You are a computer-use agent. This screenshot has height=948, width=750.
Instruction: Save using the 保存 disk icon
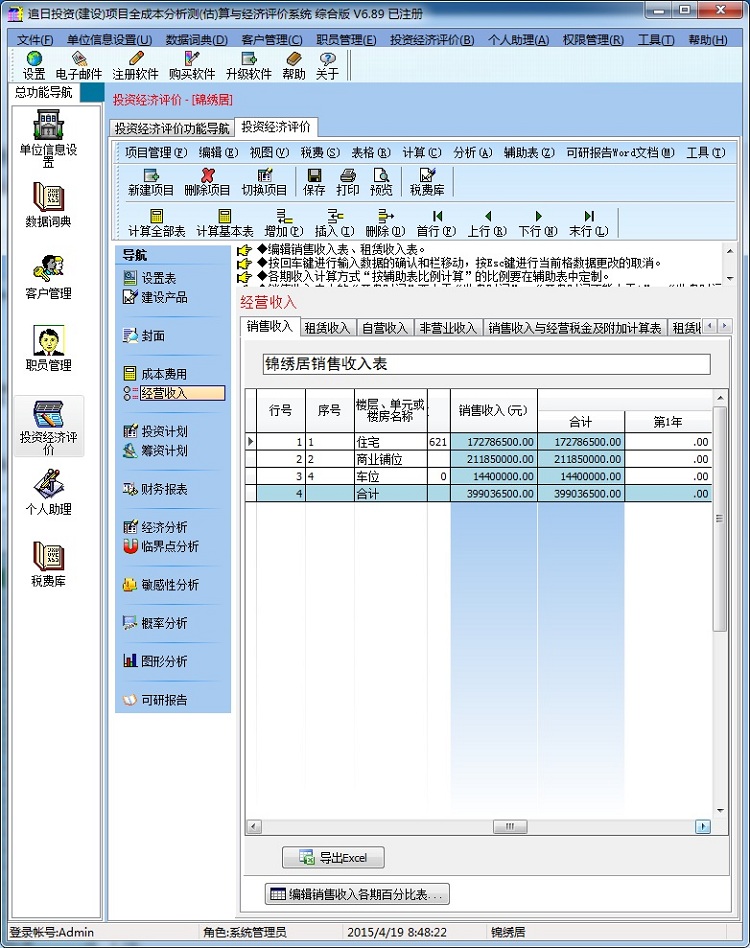click(314, 182)
